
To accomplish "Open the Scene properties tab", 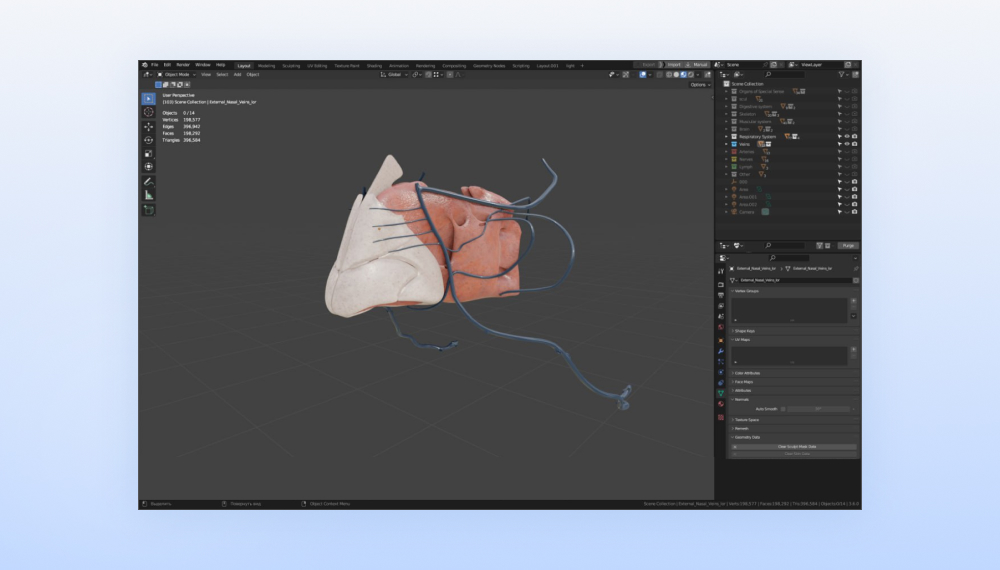I will pyautogui.click(x=721, y=317).
